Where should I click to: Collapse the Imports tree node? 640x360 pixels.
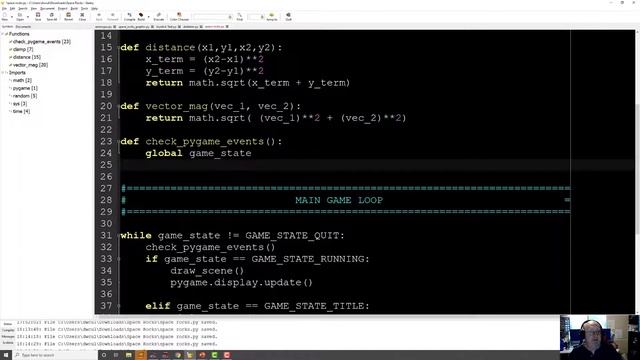point(3,73)
